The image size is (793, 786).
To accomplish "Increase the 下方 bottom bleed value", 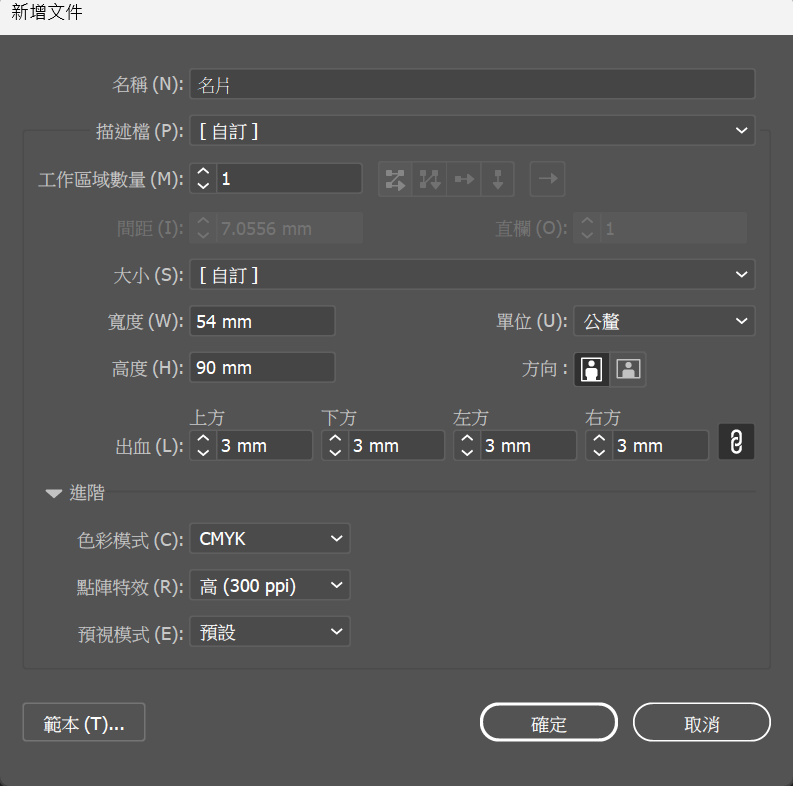I will (335, 439).
